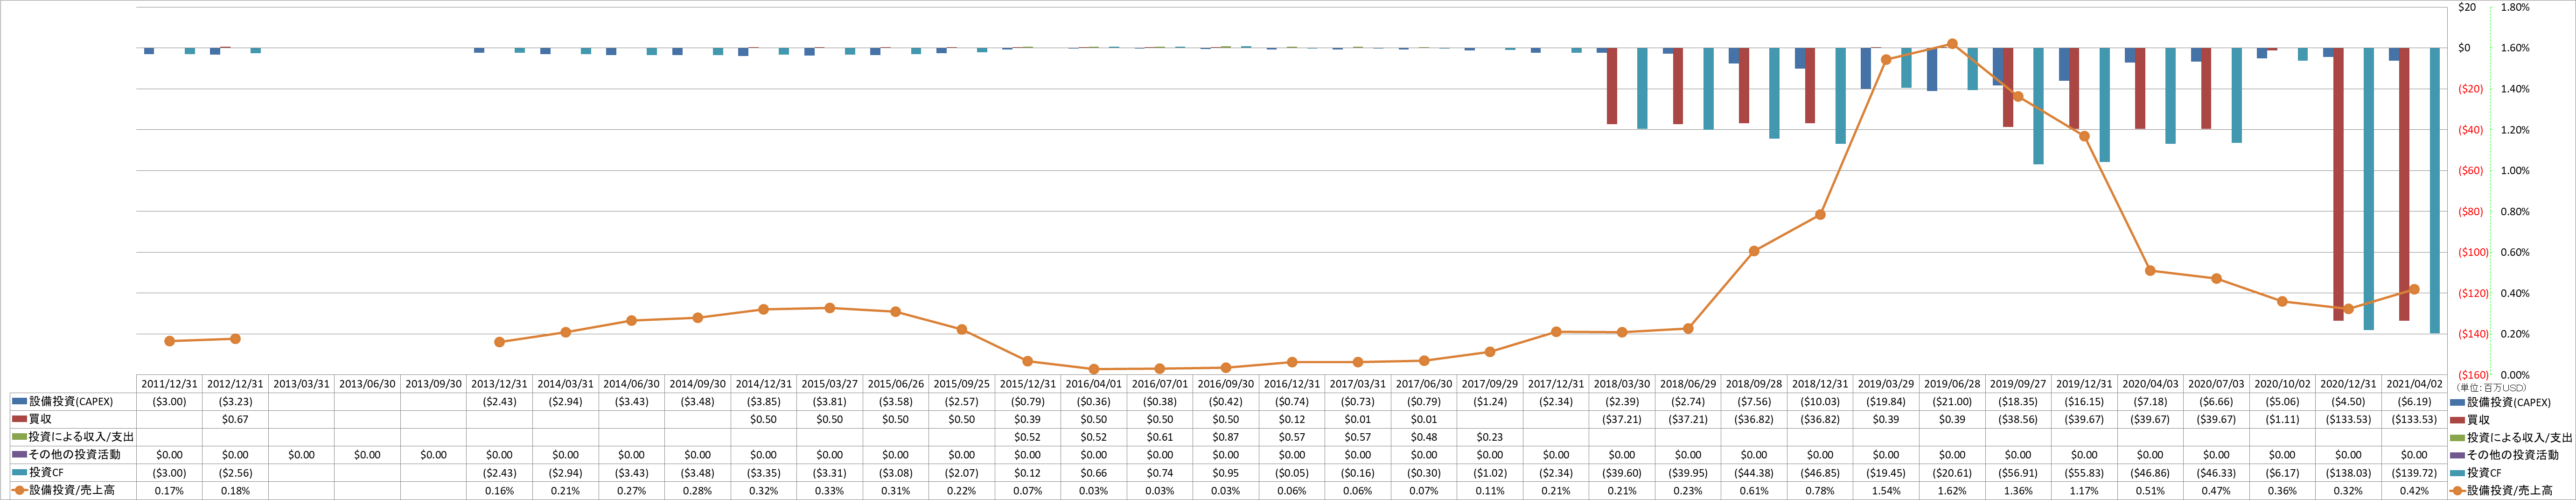This screenshot has height=500, width=2576.
Task: Select the ($6.19) CAPEX cell
Action: click(2413, 402)
